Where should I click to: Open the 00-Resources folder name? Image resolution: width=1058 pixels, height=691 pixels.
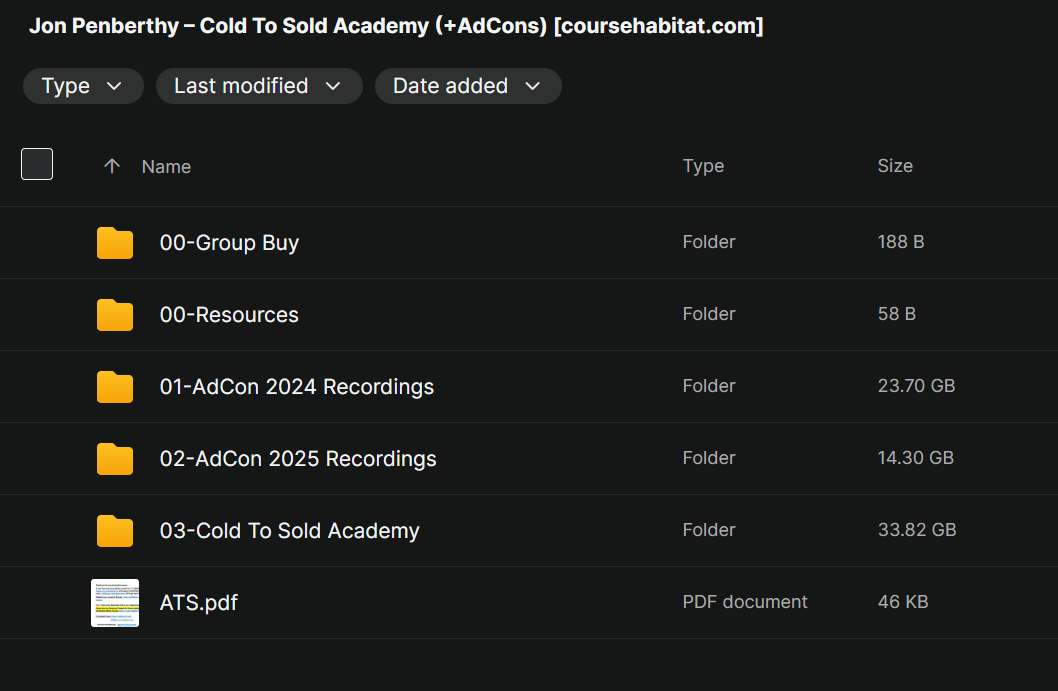pyautogui.click(x=229, y=315)
